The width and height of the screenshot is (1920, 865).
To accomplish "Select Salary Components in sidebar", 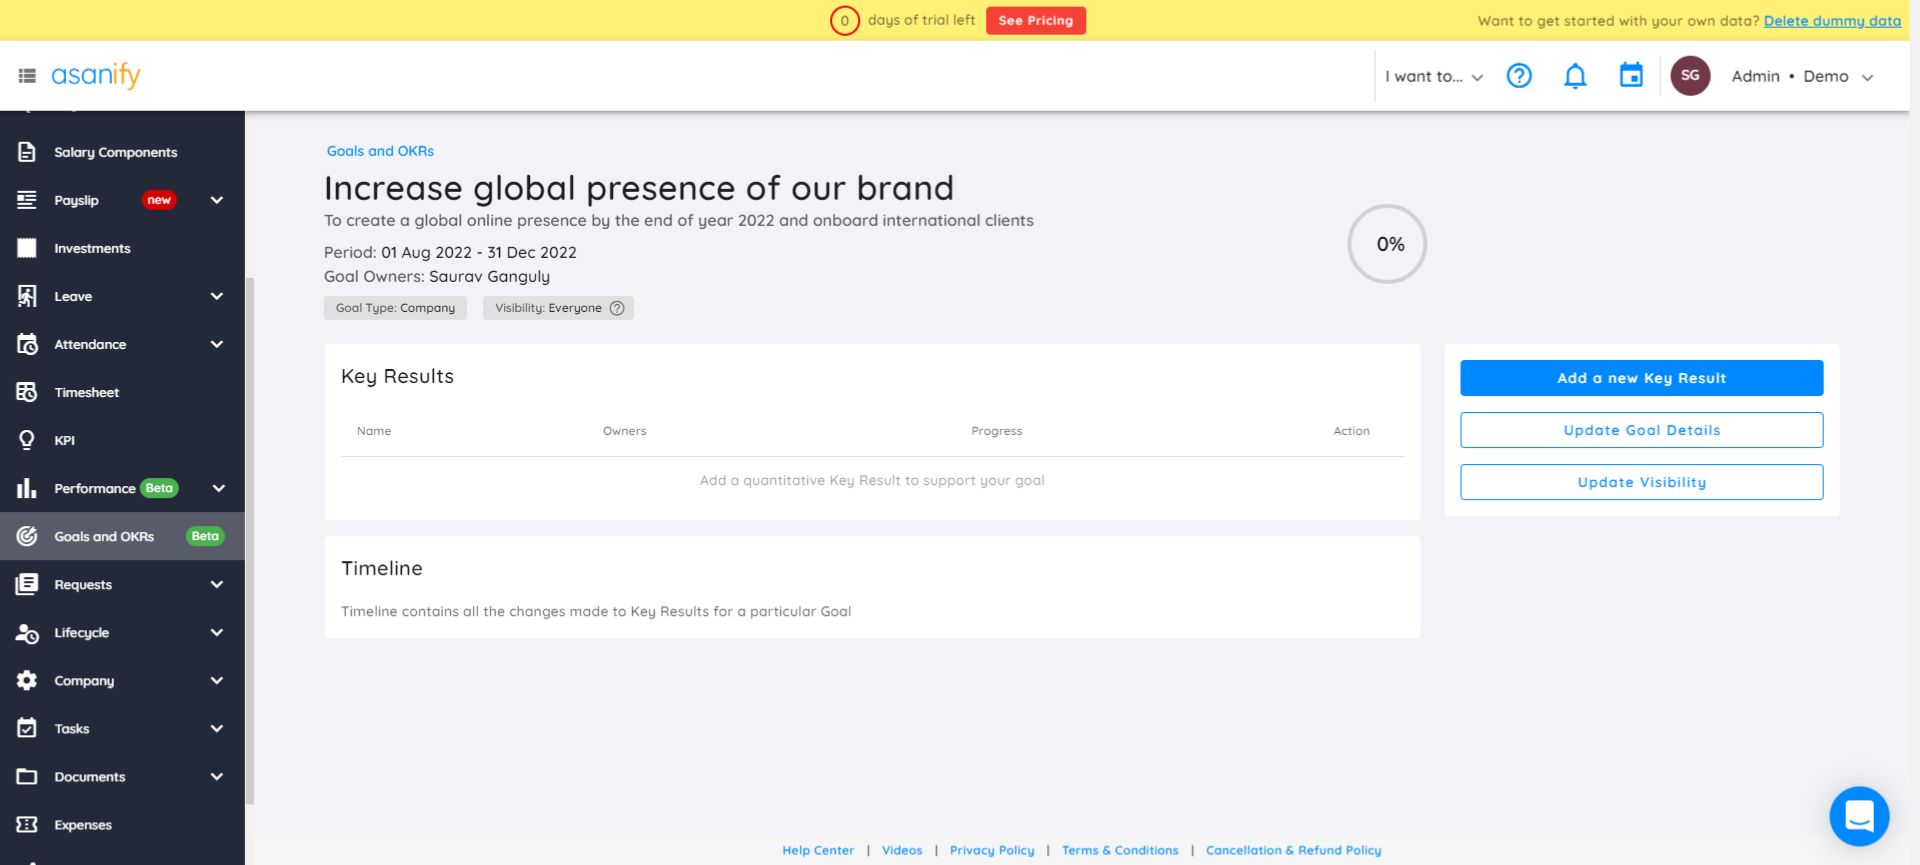I will [x=115, y=152].
